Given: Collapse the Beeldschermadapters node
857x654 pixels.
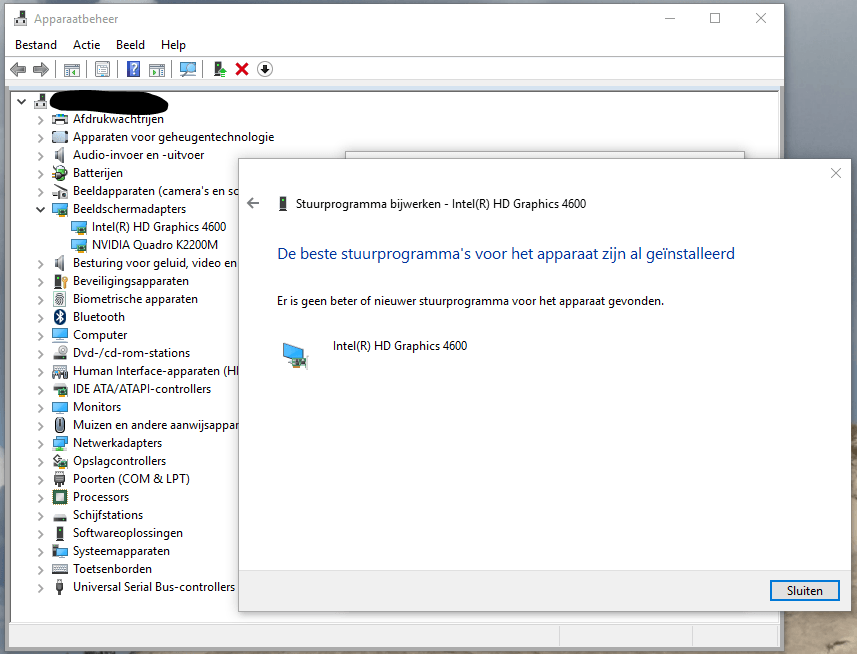Looking at the screenshot, I should click(40, 209).
